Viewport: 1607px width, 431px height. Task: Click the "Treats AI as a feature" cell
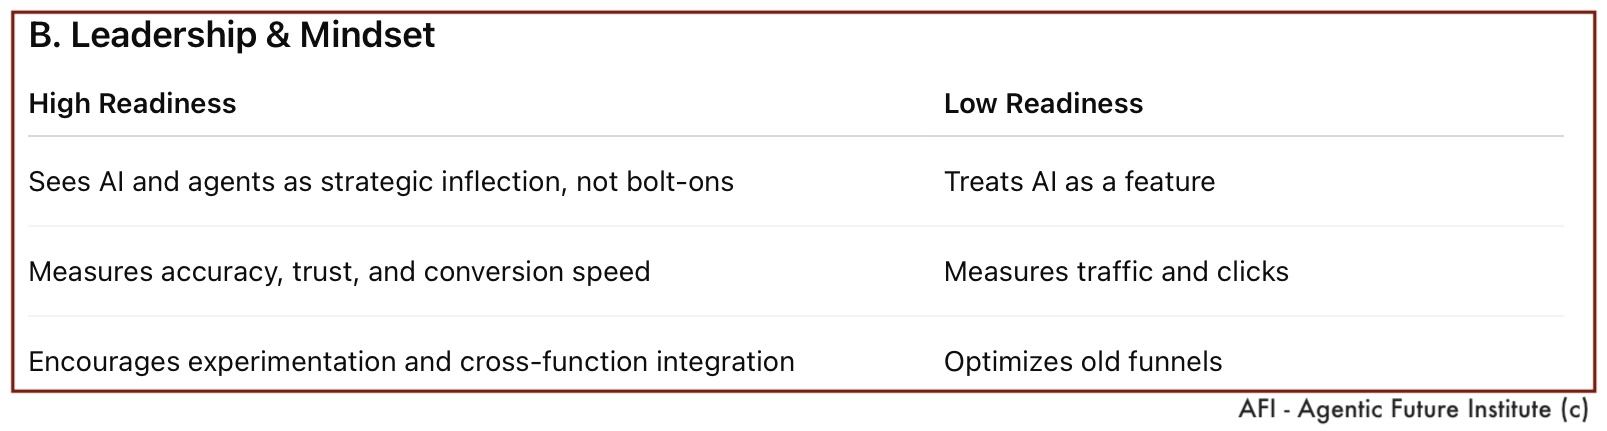click(x=1079, y=182)
